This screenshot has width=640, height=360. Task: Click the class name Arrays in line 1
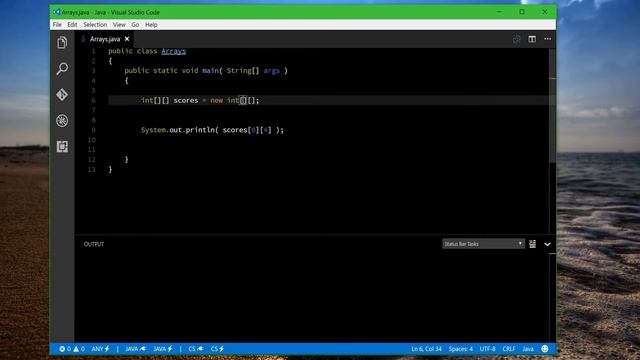[173, 51]
